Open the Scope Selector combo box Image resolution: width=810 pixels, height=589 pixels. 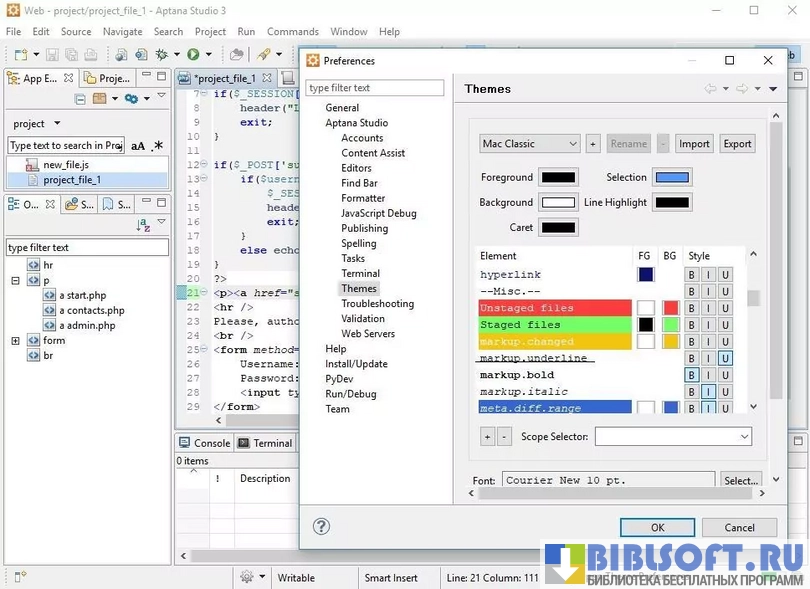pos(673,437)
